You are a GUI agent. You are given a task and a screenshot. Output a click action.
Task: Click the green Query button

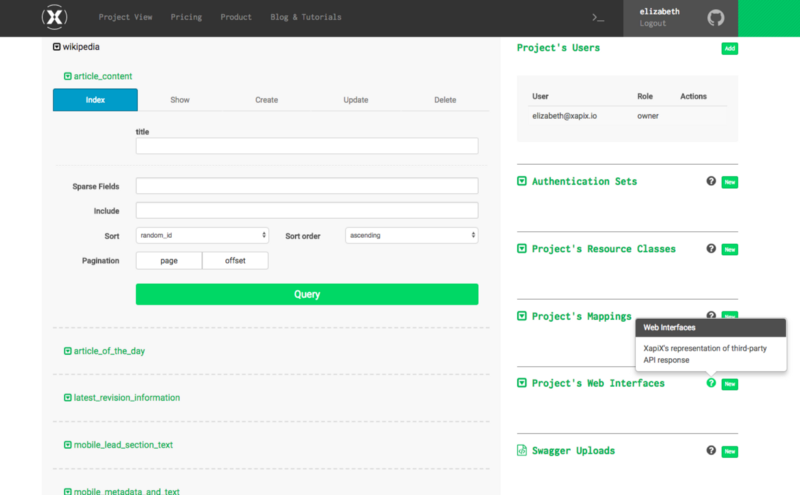click(307, 294)
